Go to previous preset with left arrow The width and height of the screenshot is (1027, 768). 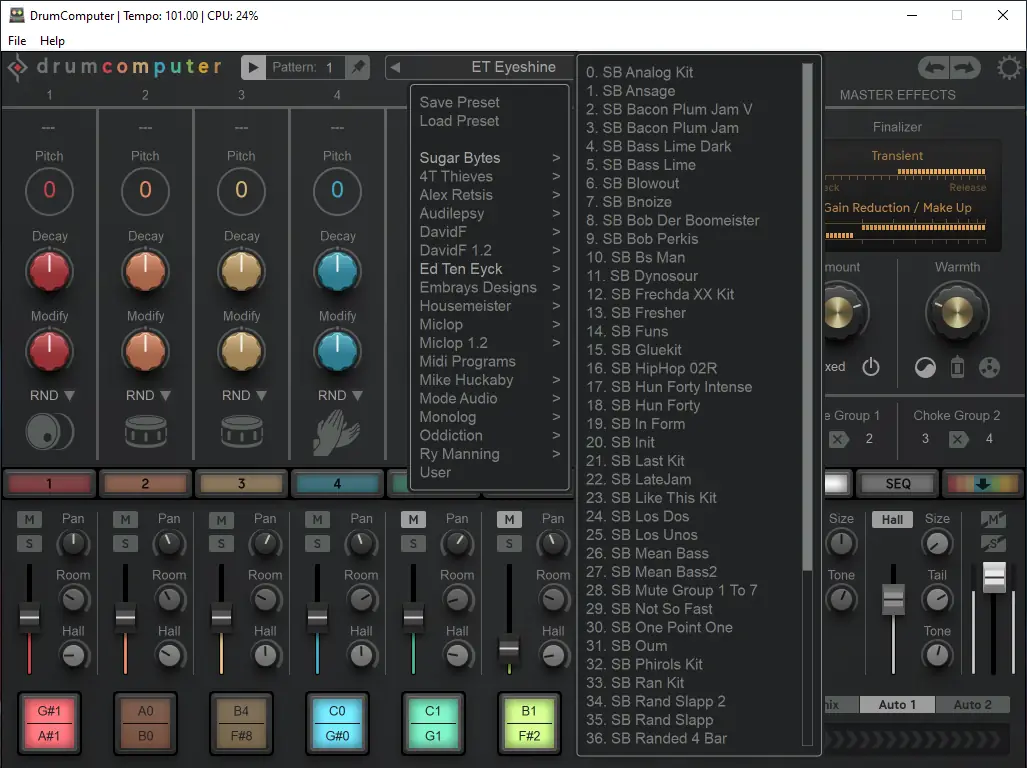click(x=395, y=67)
